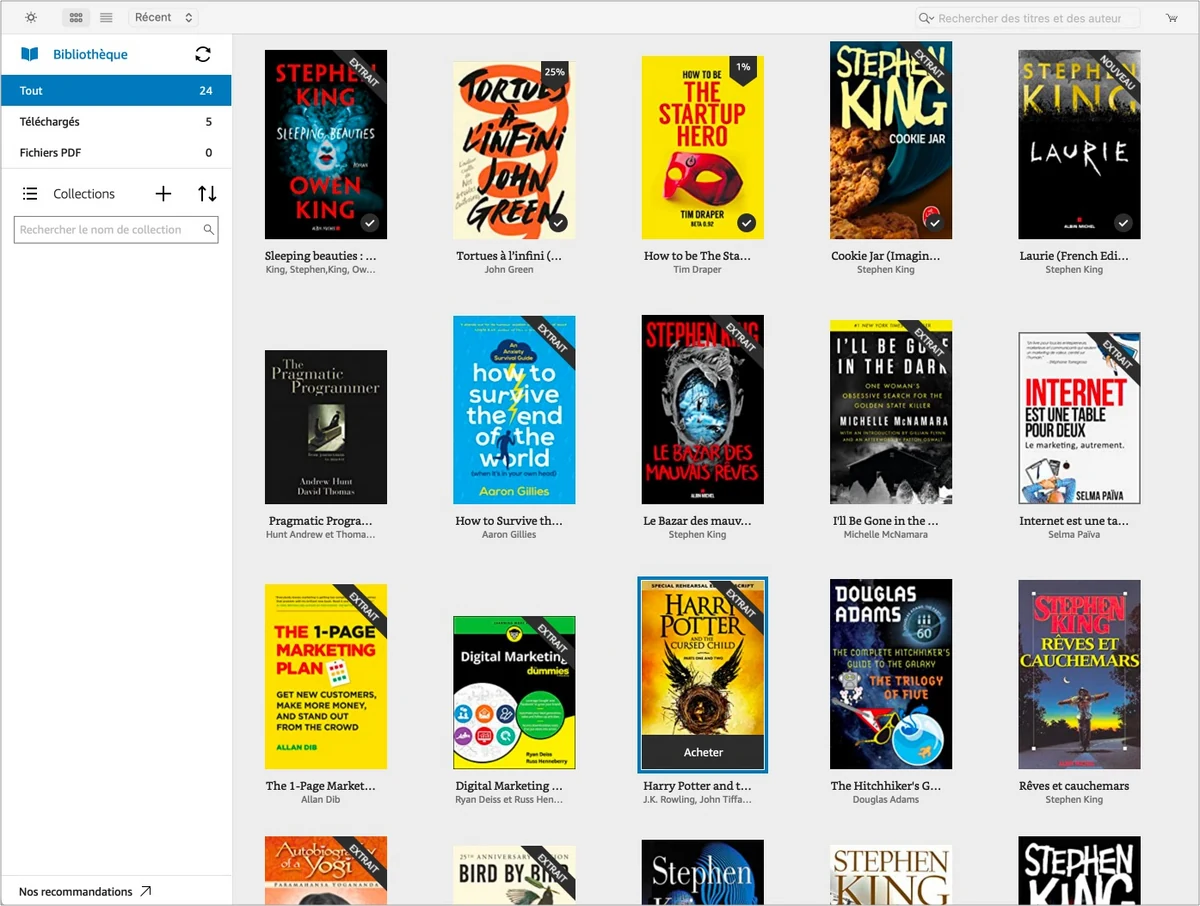1200x906 pixels.
Task: Click the collection search magnifier icon
Action: click(208, 230)
